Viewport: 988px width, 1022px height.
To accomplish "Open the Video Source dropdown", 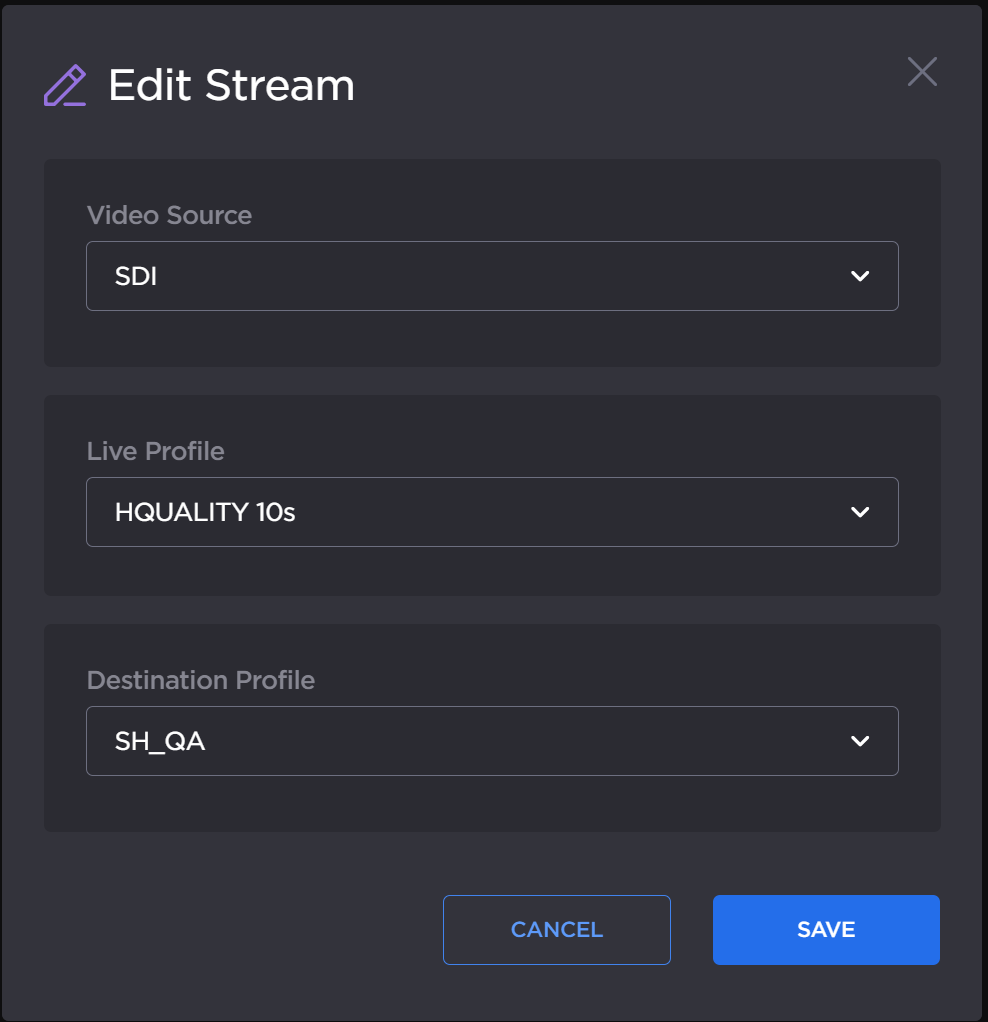I will [491, 276].
